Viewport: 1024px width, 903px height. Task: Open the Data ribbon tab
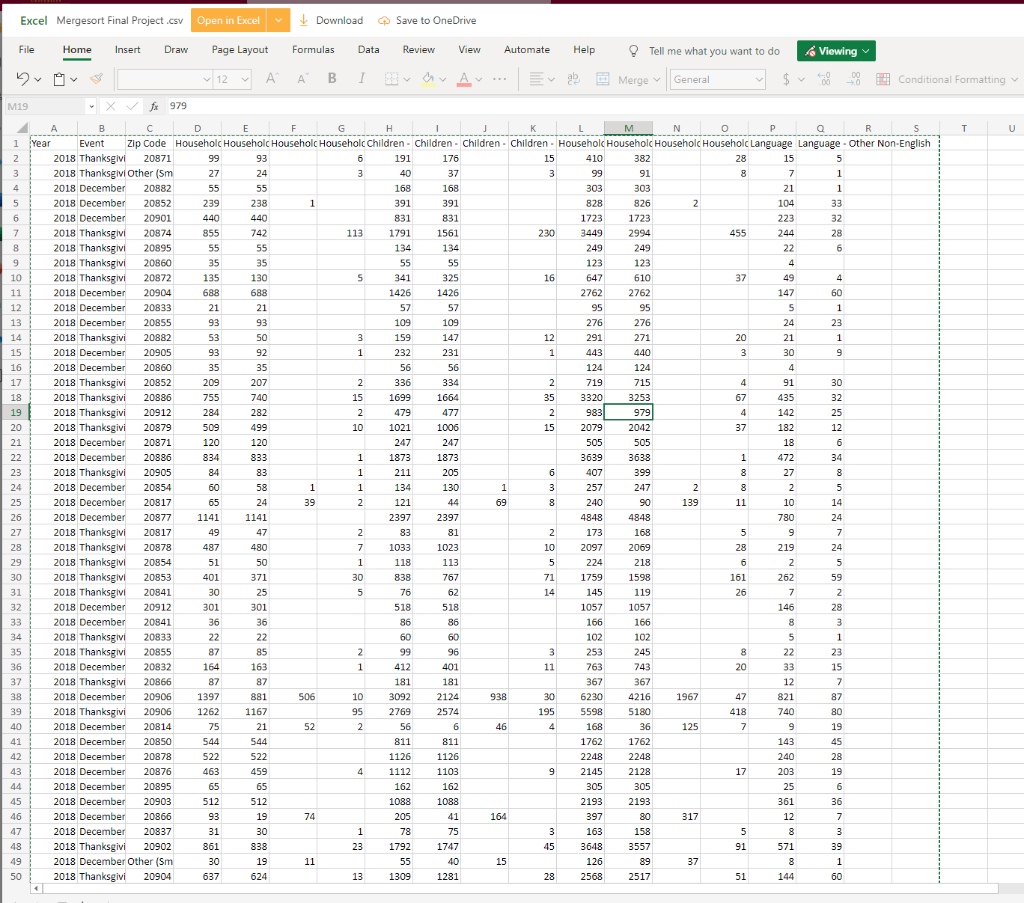[x=368, y=49]
